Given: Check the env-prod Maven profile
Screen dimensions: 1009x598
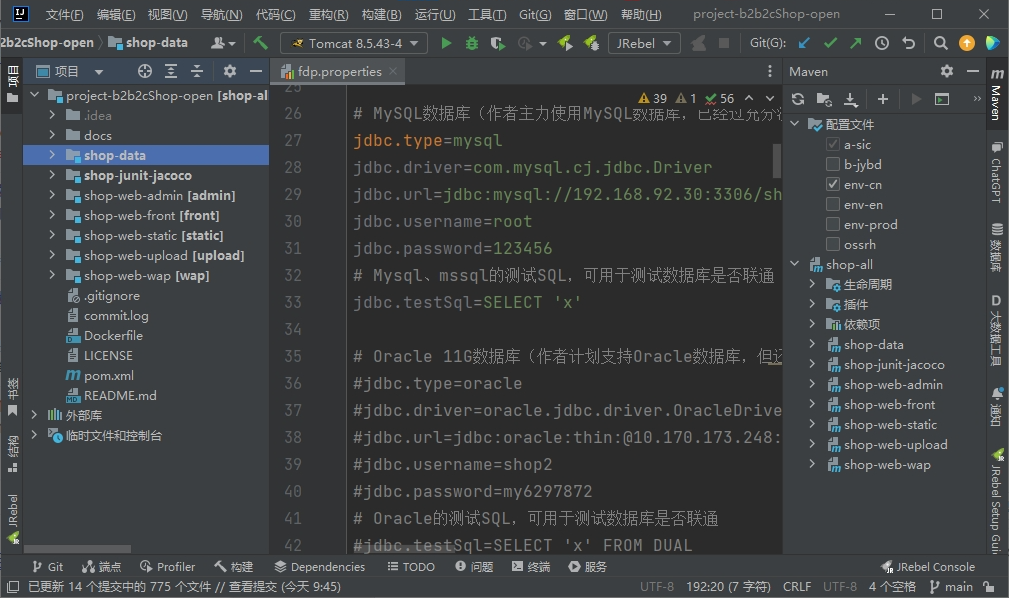Looking at the screenshot, I should 833,224.
